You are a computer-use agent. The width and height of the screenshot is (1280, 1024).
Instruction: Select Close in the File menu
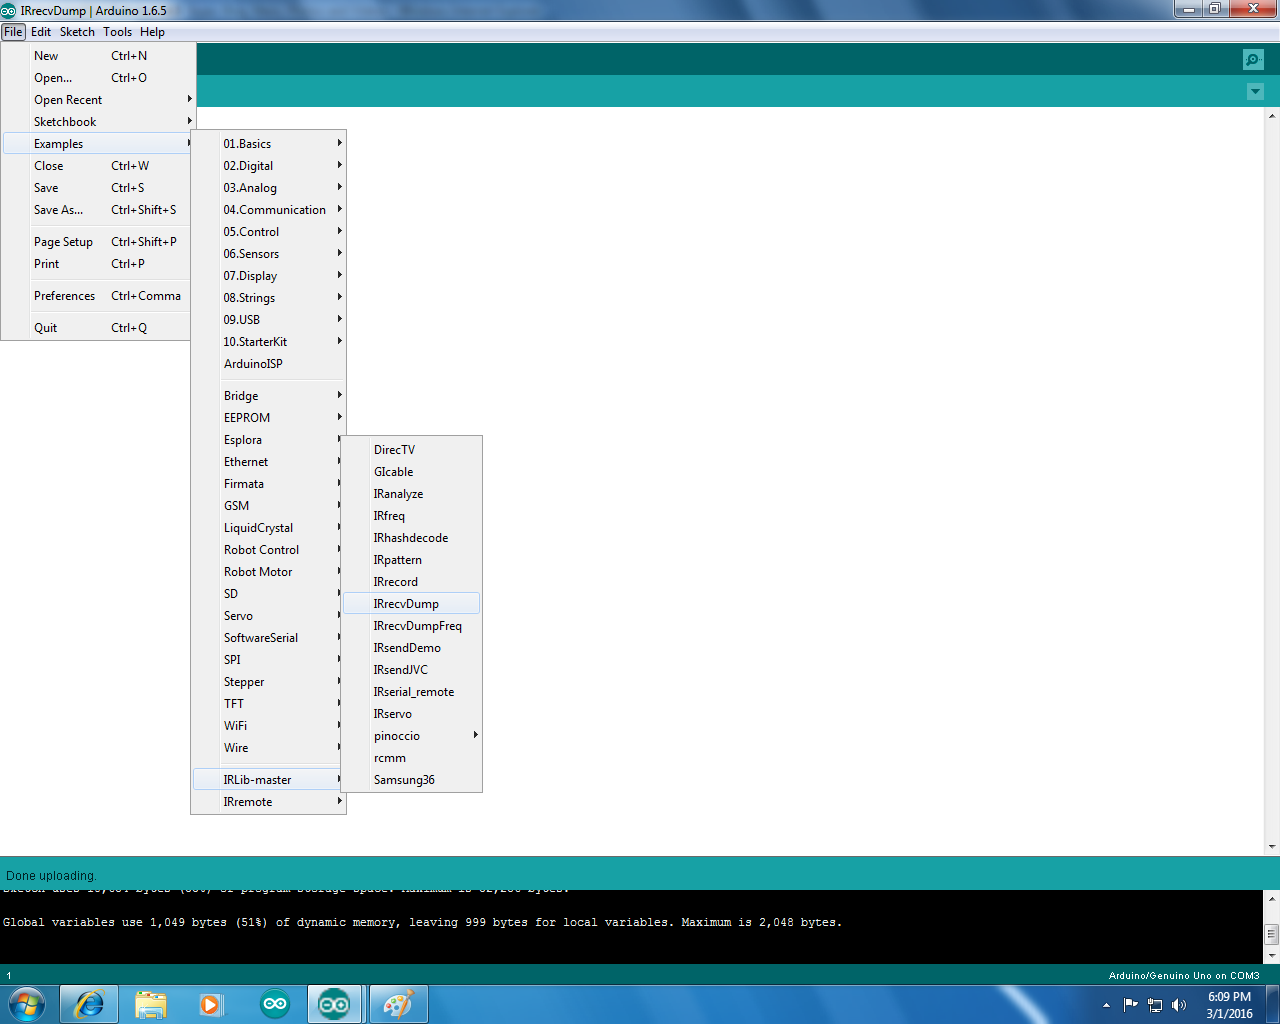98,166
